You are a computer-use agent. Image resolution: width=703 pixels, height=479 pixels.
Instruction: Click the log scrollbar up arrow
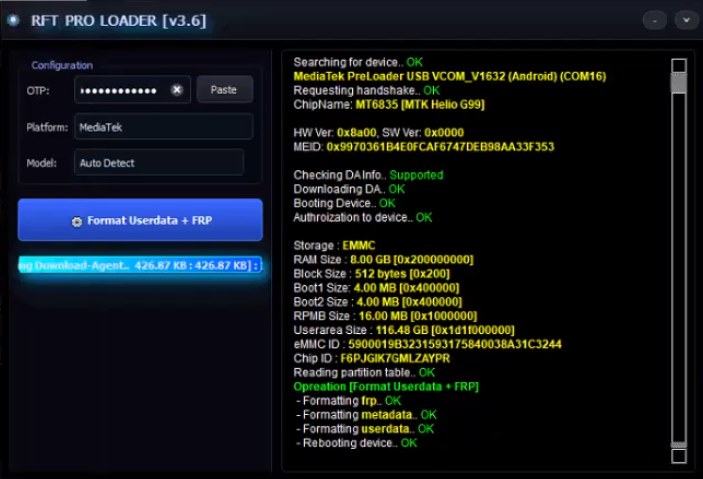pos(679,65)
